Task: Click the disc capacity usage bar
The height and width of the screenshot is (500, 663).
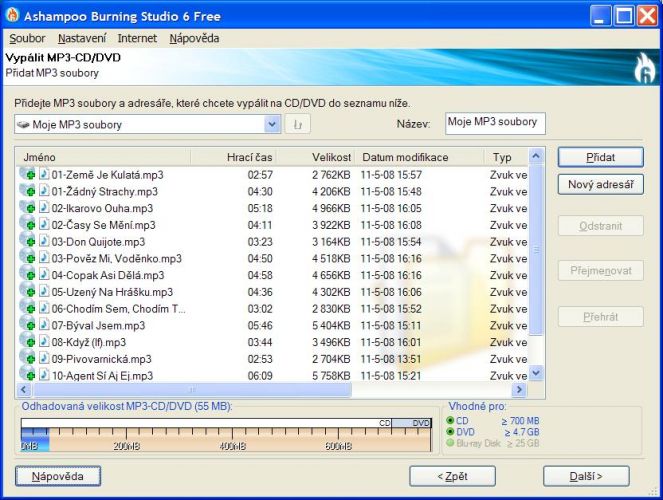Action: coord(226,435)
